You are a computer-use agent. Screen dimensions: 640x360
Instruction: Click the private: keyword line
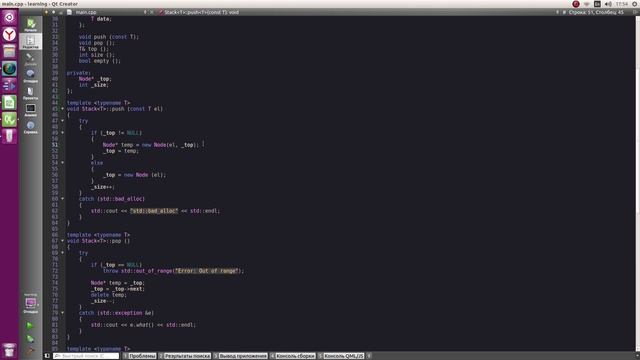click(79, 73)
